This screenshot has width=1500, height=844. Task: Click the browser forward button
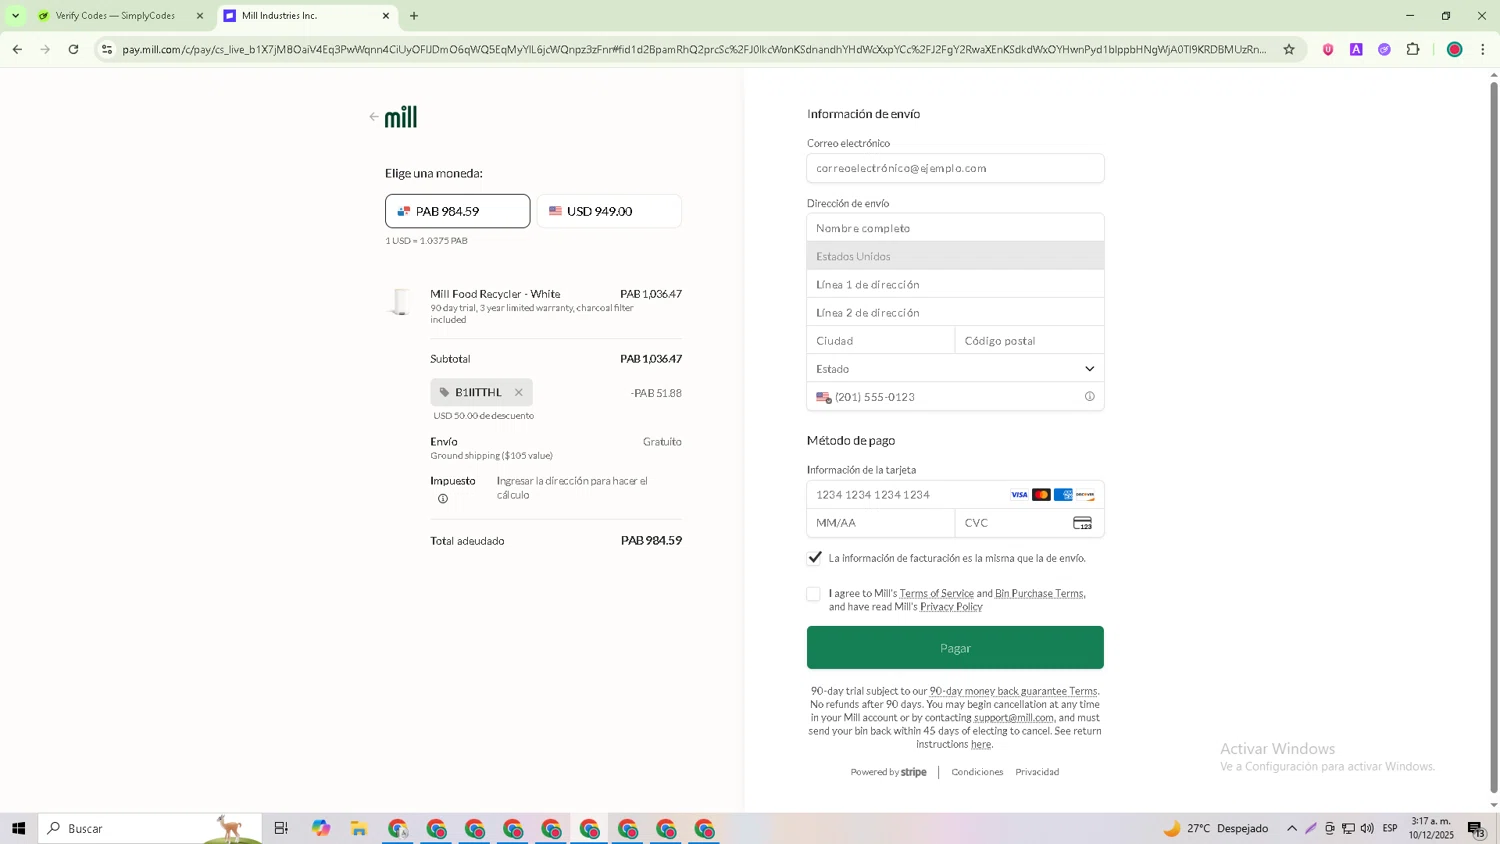[x=45, y=49]
